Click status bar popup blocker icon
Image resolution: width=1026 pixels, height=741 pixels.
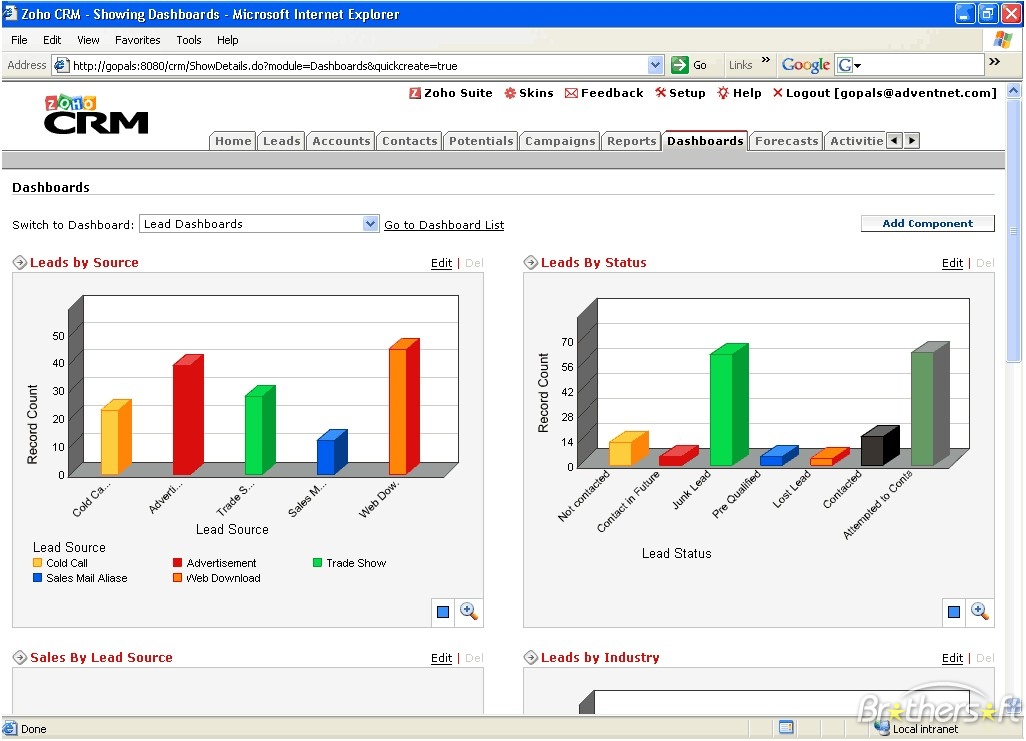(x=786, y=728)
